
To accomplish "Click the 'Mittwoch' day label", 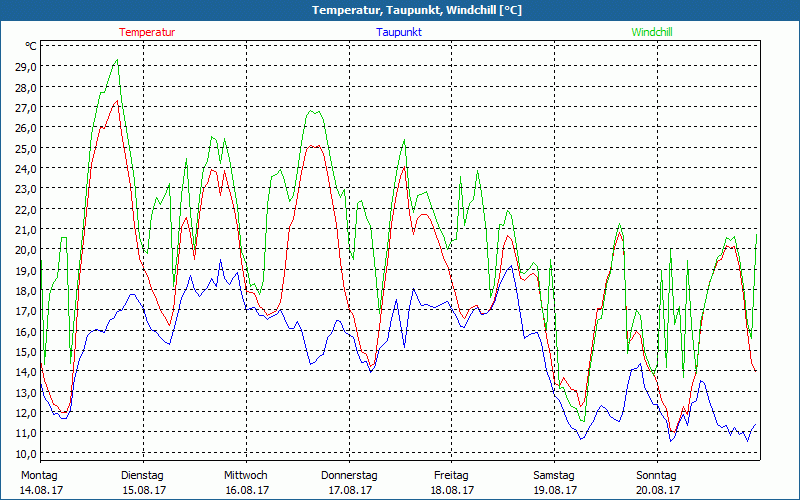I will tap(246, 476).
